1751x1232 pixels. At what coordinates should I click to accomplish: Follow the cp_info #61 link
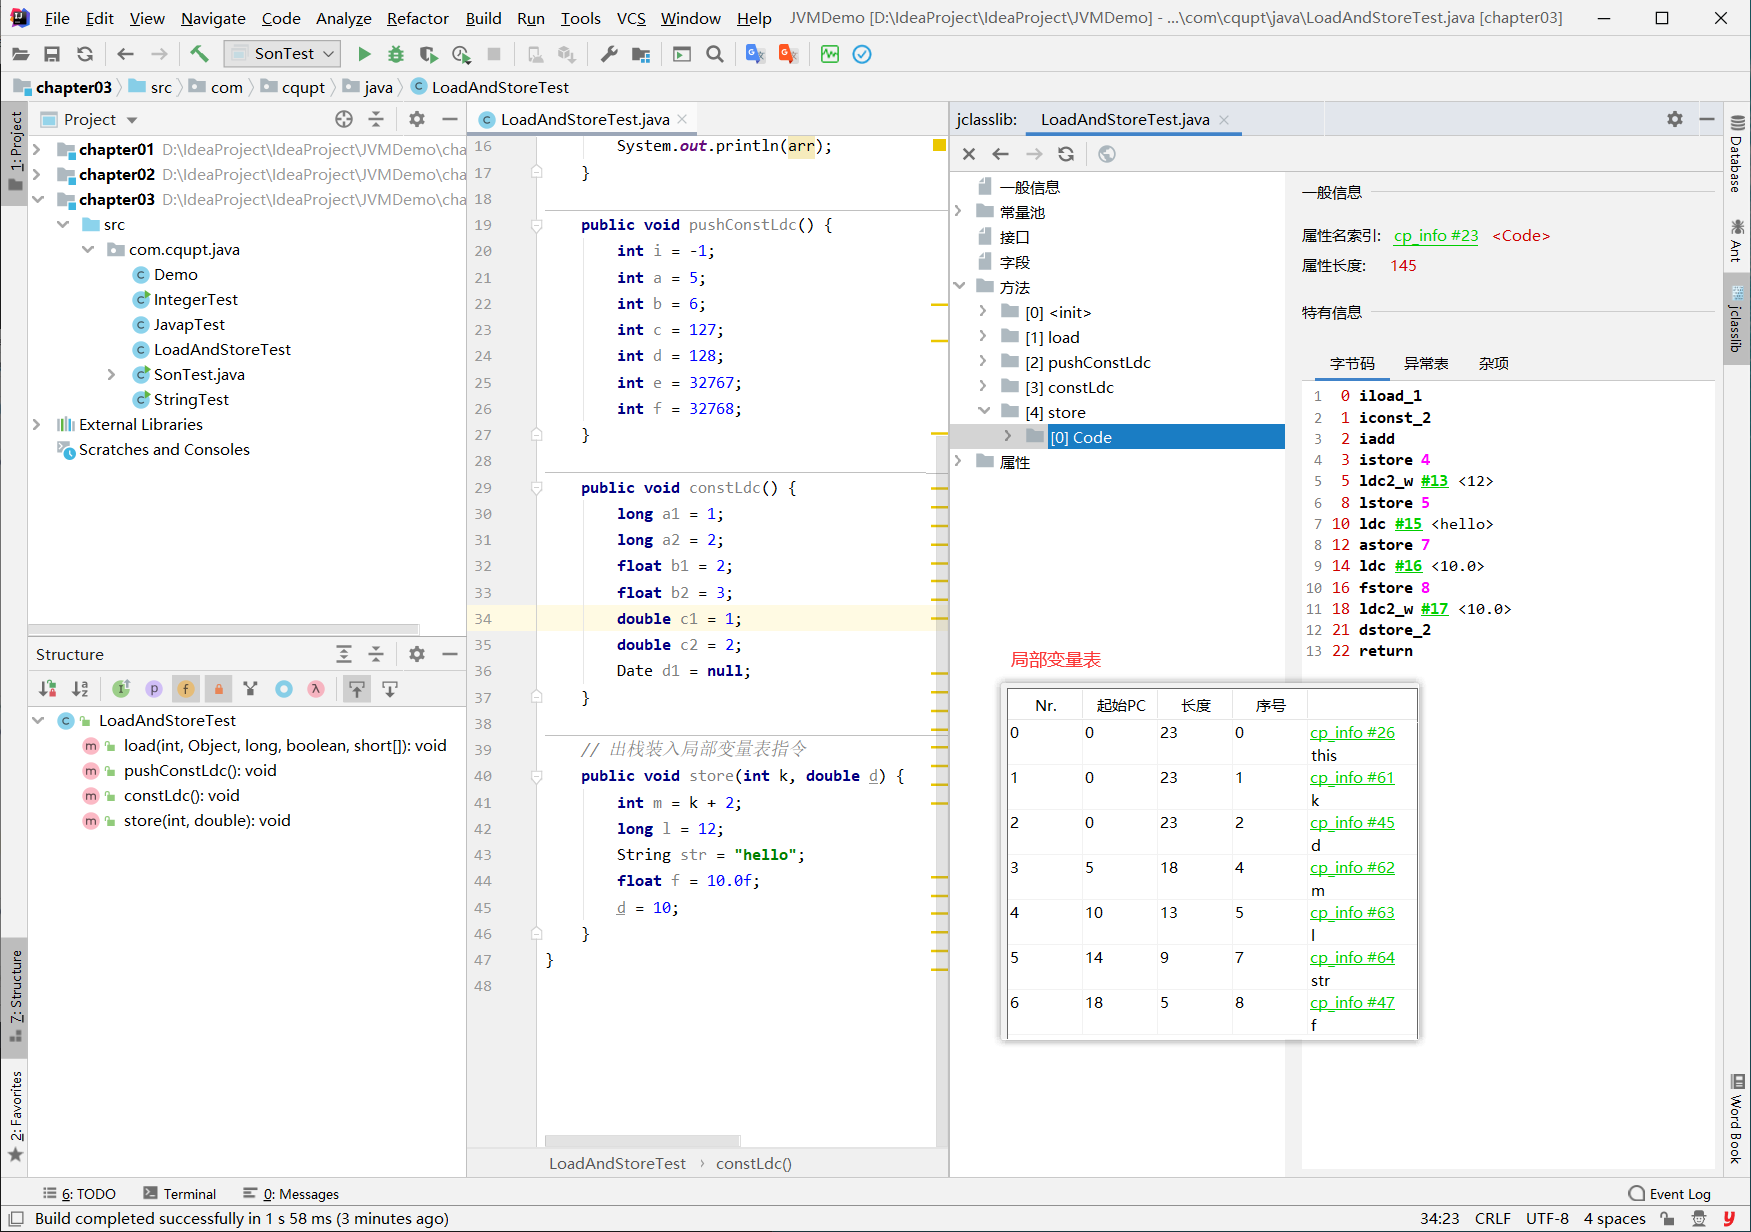click(1352, 777)
